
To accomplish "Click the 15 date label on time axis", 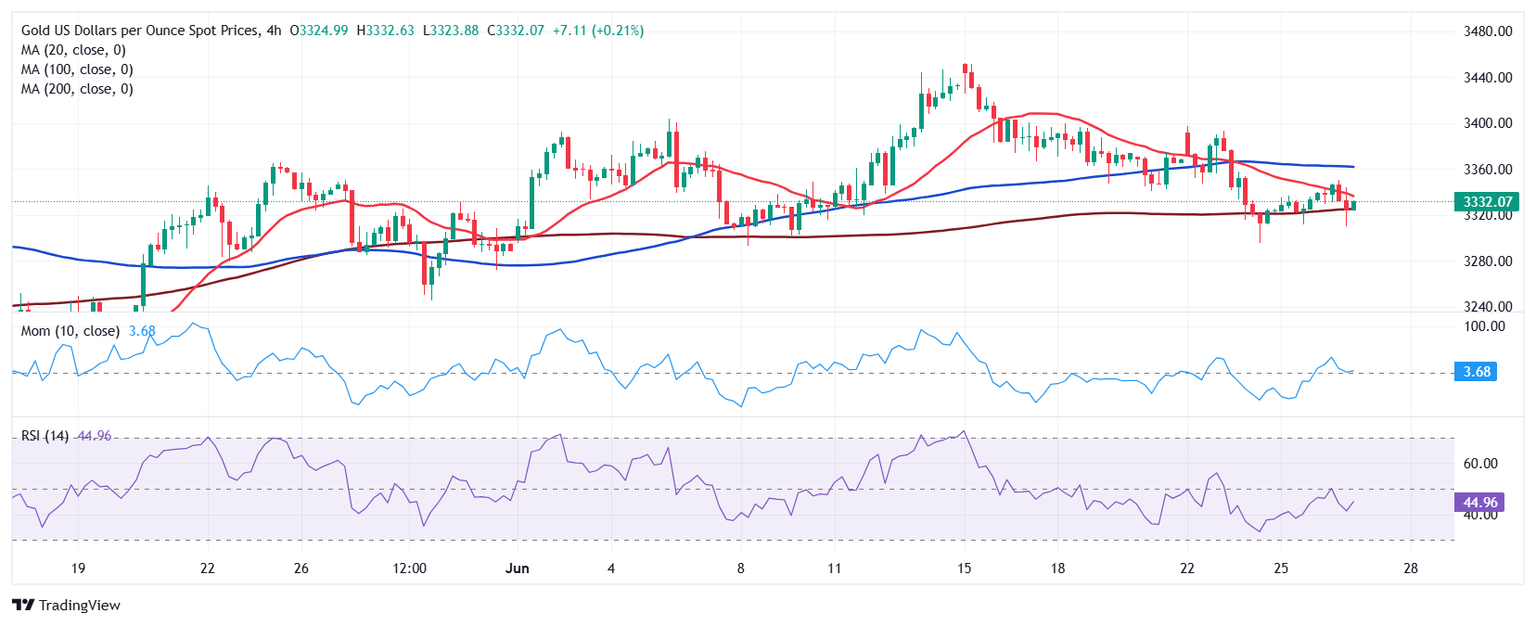I will coord(963,568).
